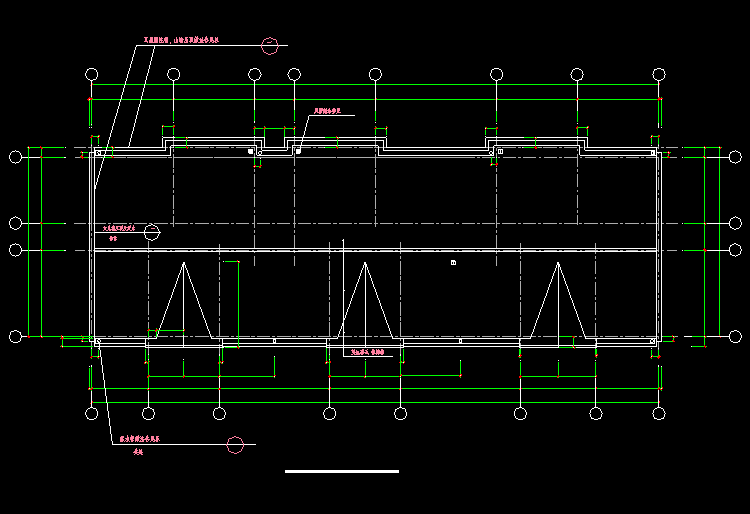
Task: Pick the last bottom-row grid axis bubble
Action: point(658,413)
